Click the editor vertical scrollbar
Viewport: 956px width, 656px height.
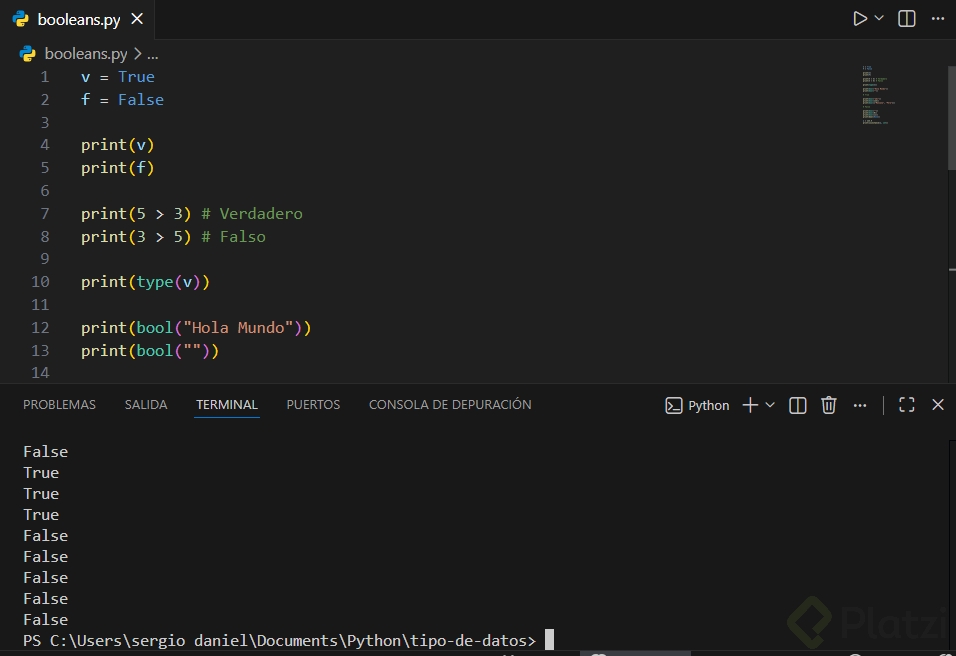click(952, 118)
